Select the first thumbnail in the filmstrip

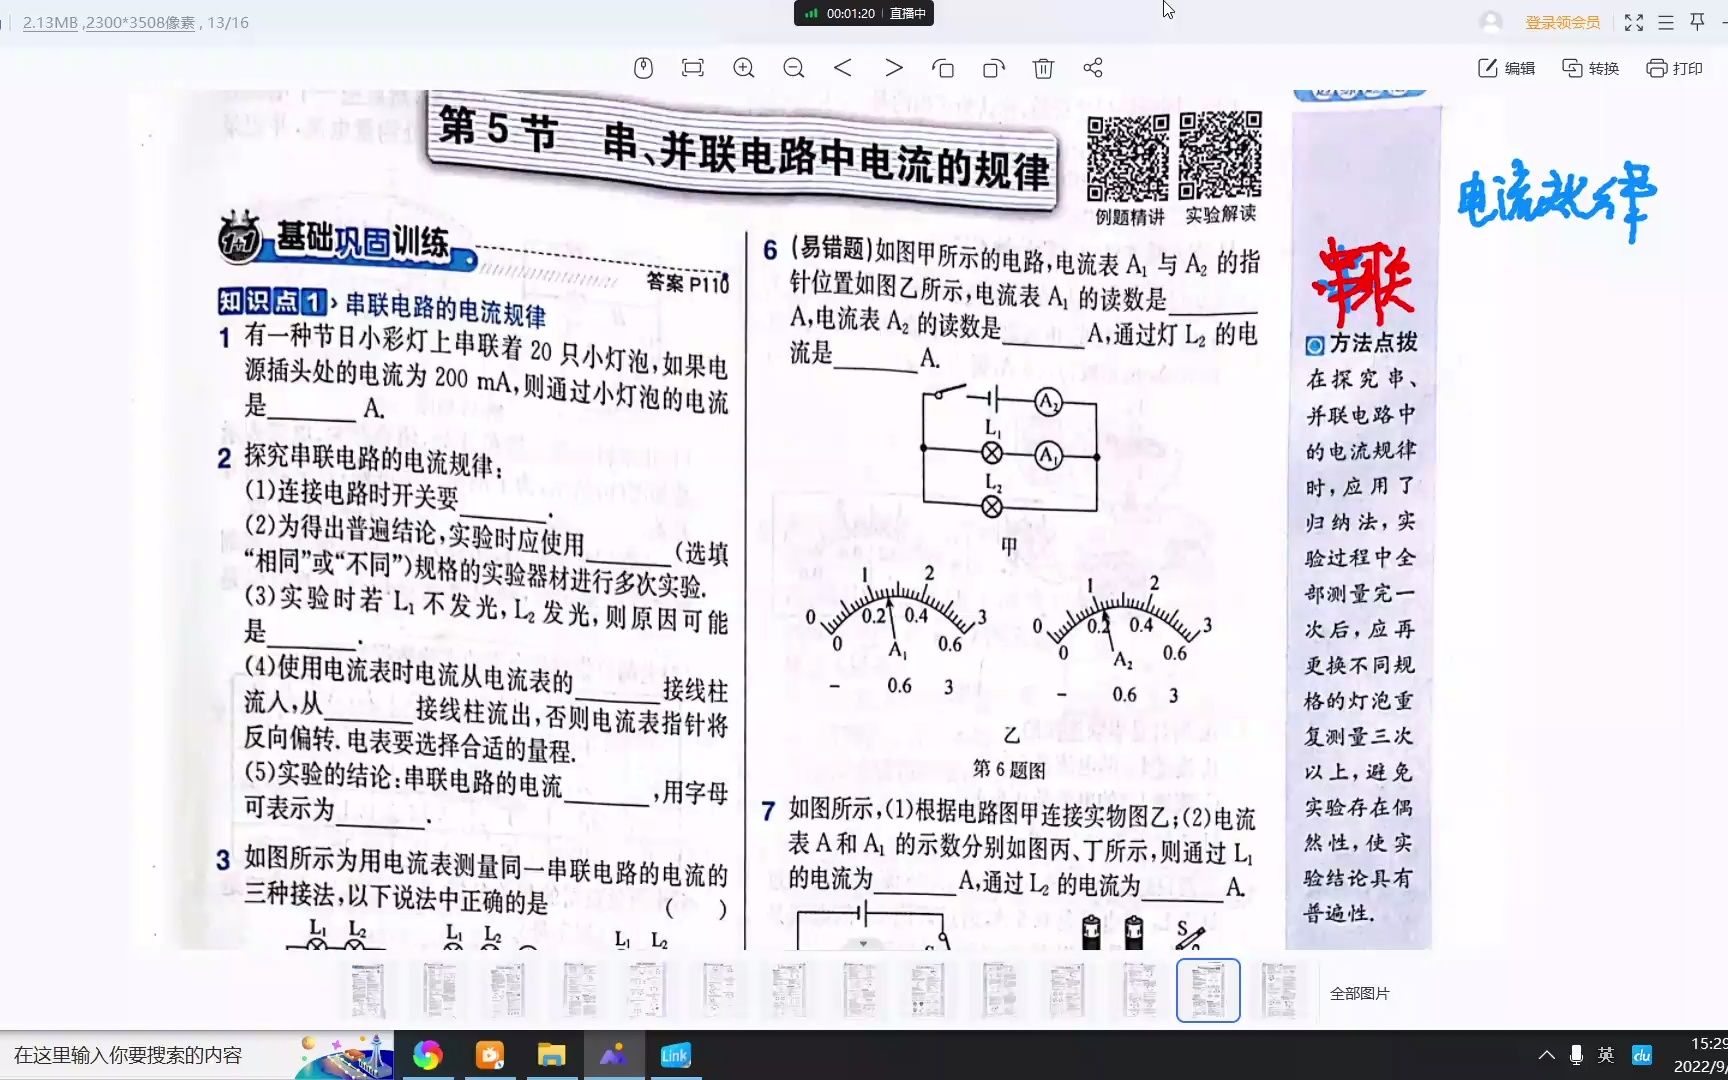(x=368, y=990)
